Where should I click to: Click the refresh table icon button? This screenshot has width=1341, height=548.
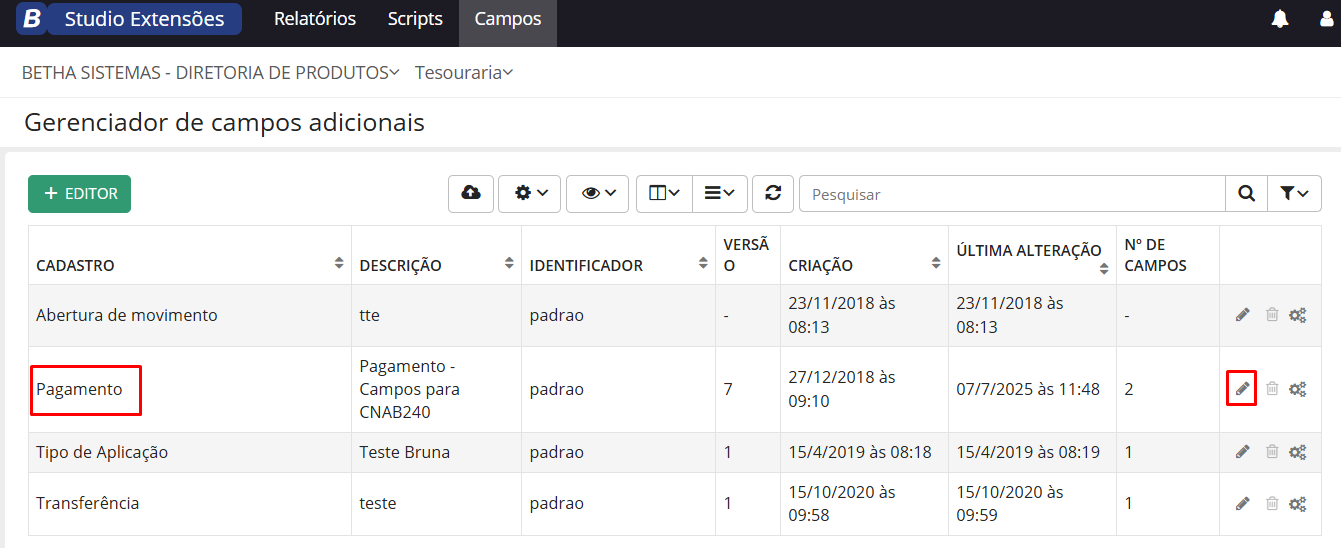[x=773, y=194]
